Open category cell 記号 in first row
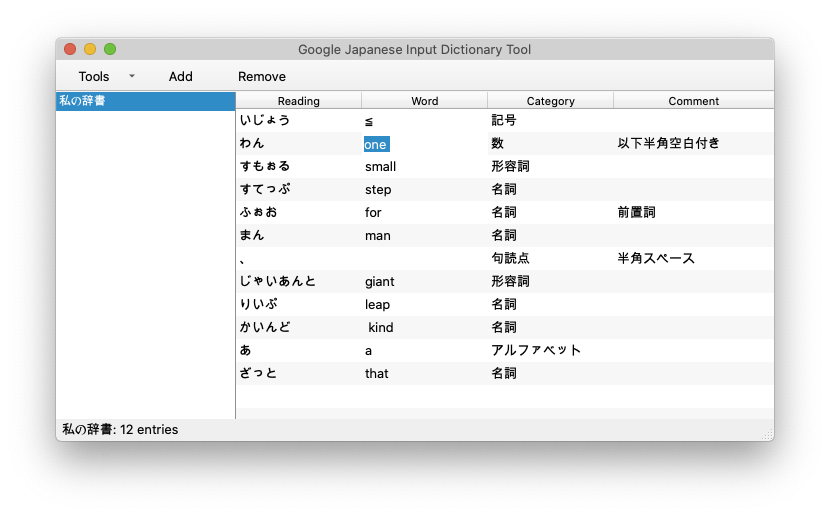The height and width of the screenshot is (515, 830). pyautogui.click(x=504, y=121)
